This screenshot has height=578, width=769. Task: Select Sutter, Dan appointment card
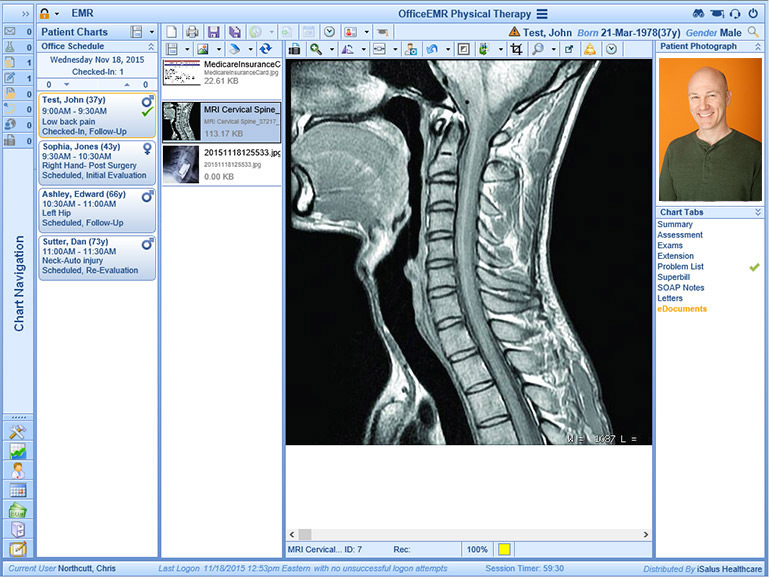tap(97, 256)
